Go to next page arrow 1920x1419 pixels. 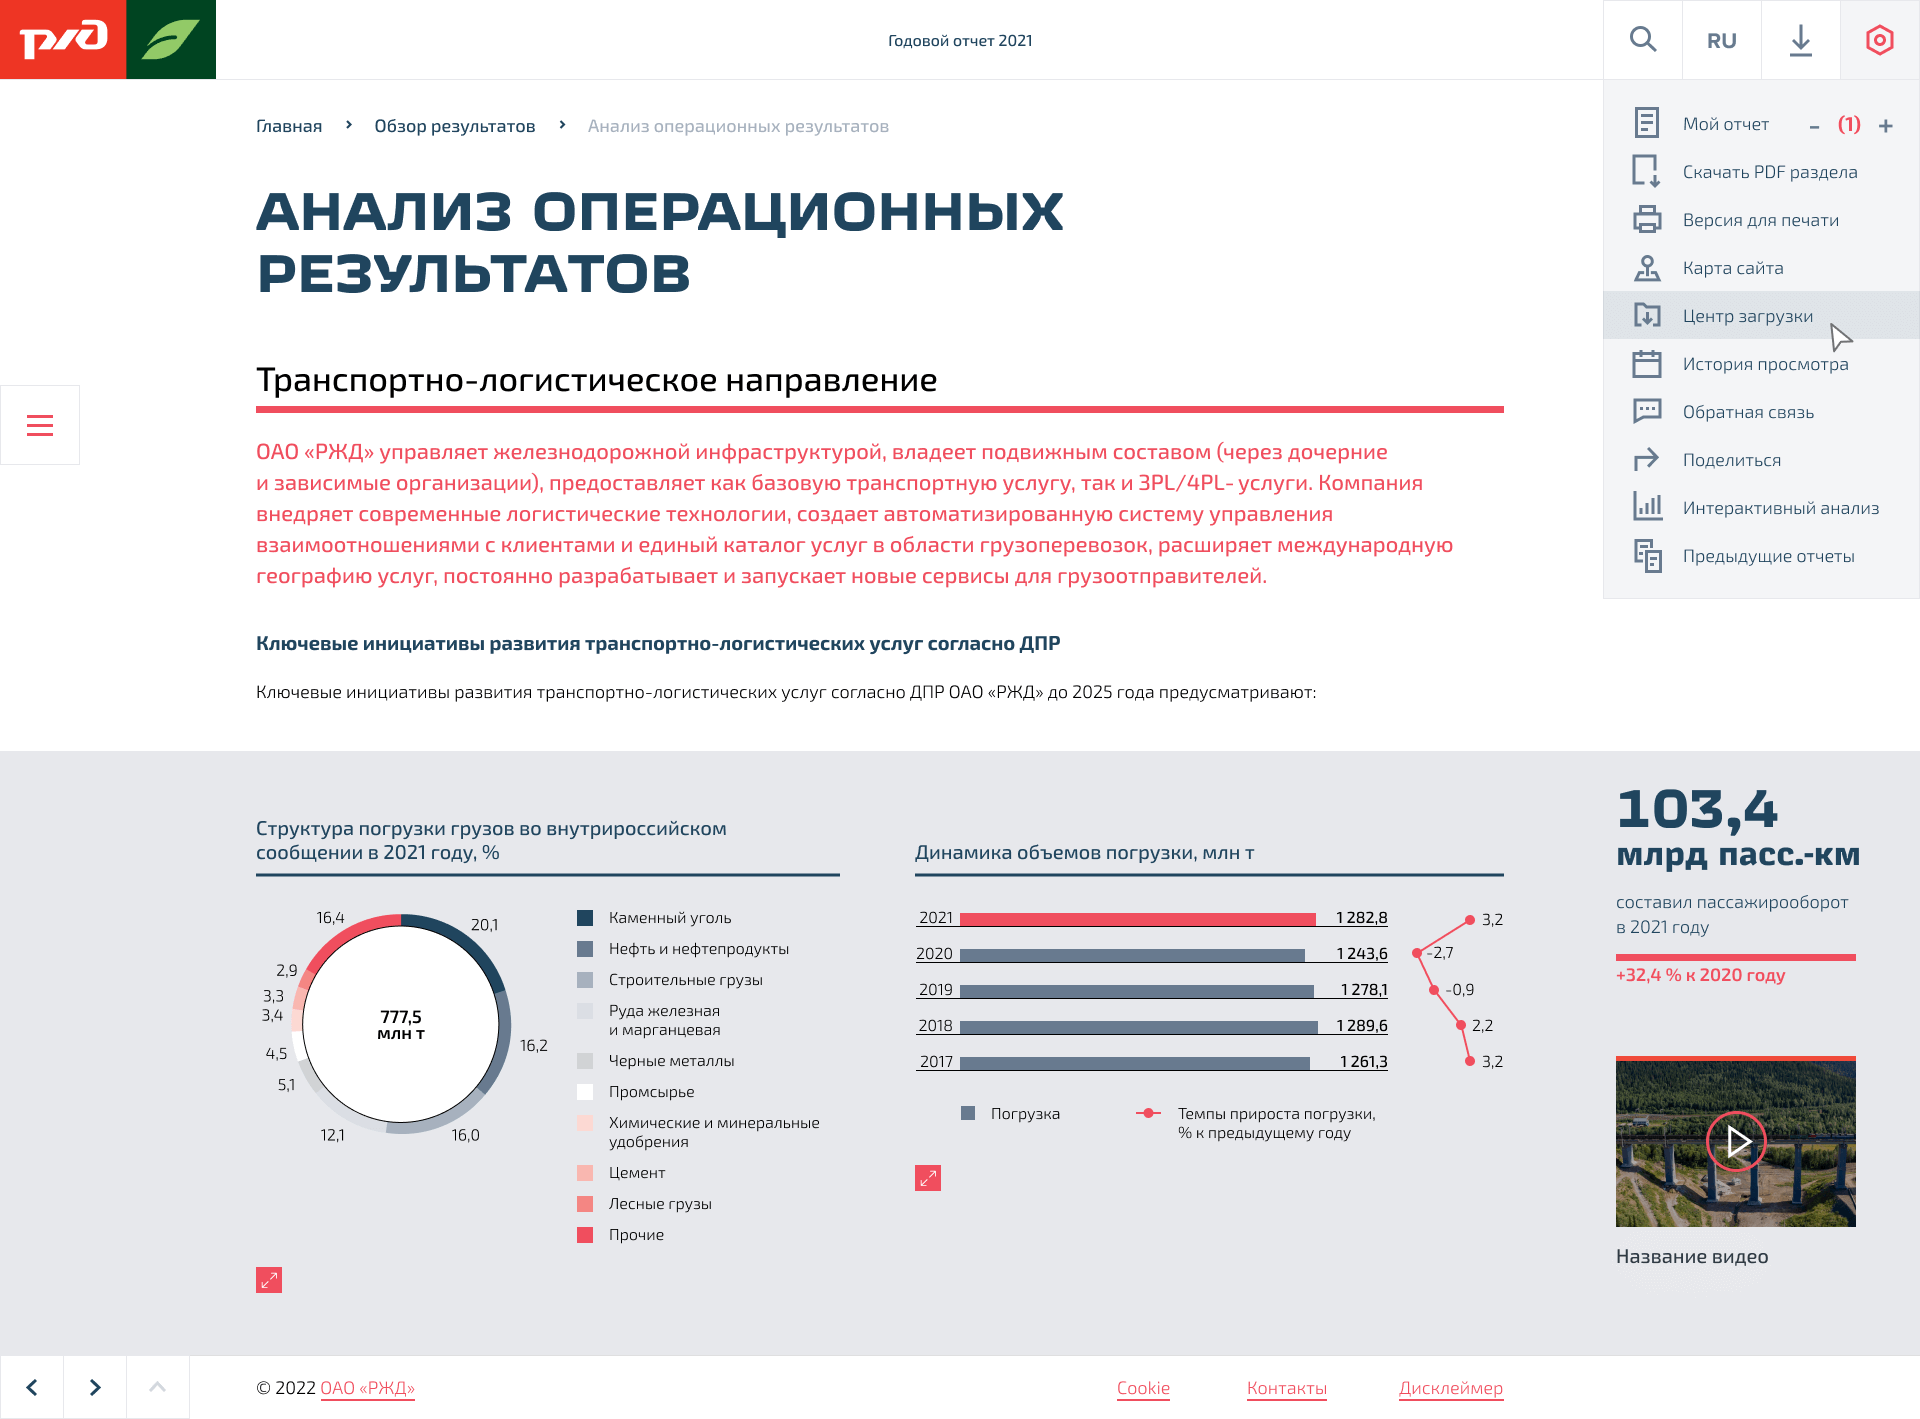pyautogui.click(x=95, y=1387)
